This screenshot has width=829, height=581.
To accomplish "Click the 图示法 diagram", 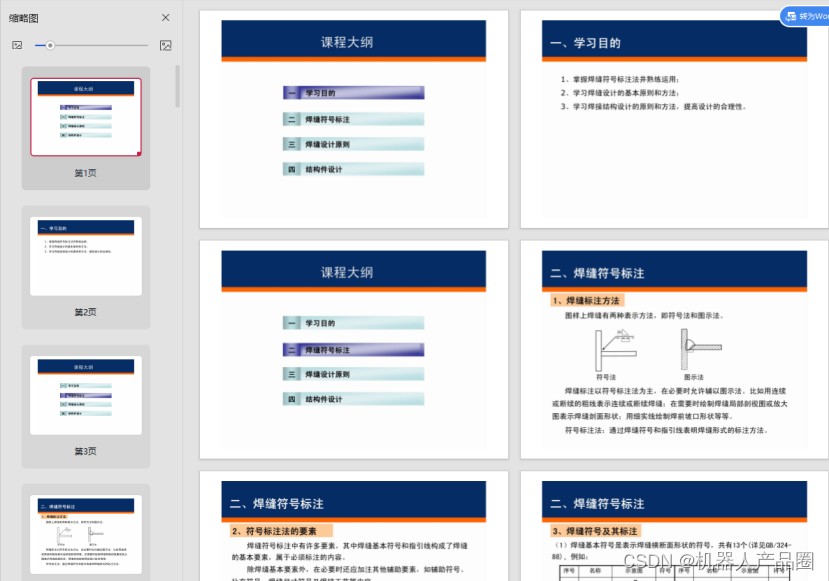I will point(701,349).
